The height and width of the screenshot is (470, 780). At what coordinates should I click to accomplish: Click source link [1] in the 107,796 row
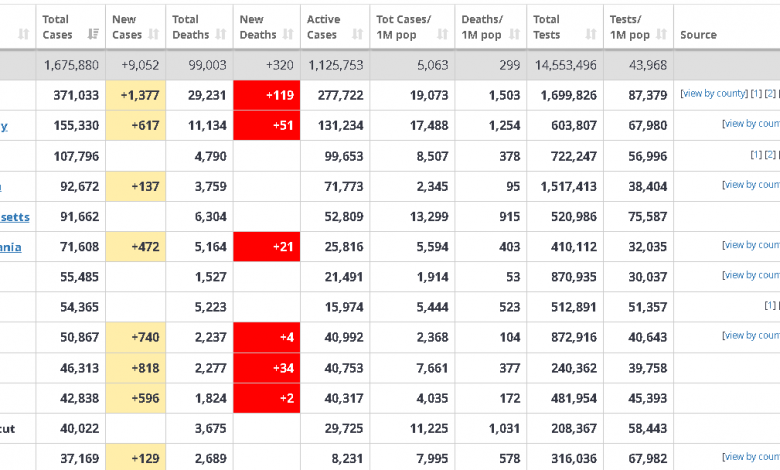click(x=756, y=155)
